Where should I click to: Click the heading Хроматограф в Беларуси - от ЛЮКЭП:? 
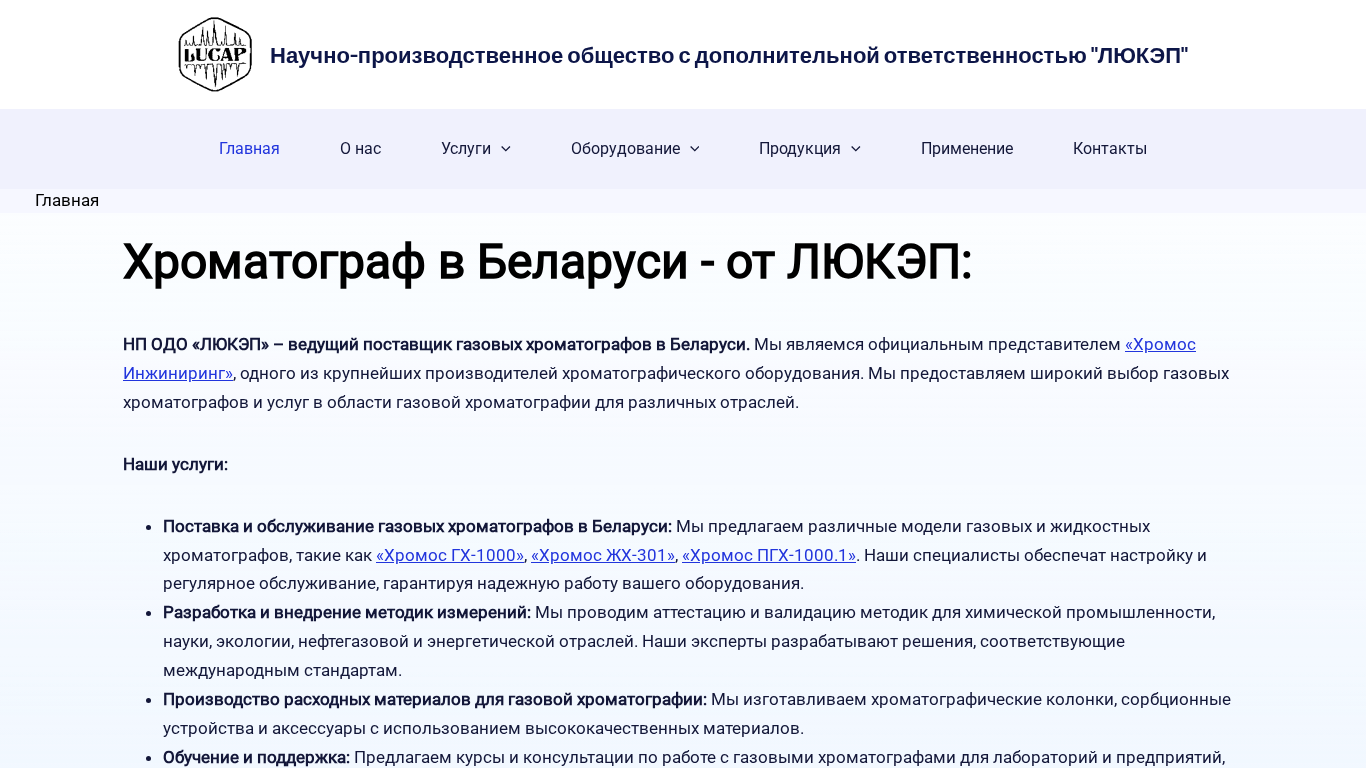(x=547, y=262)
